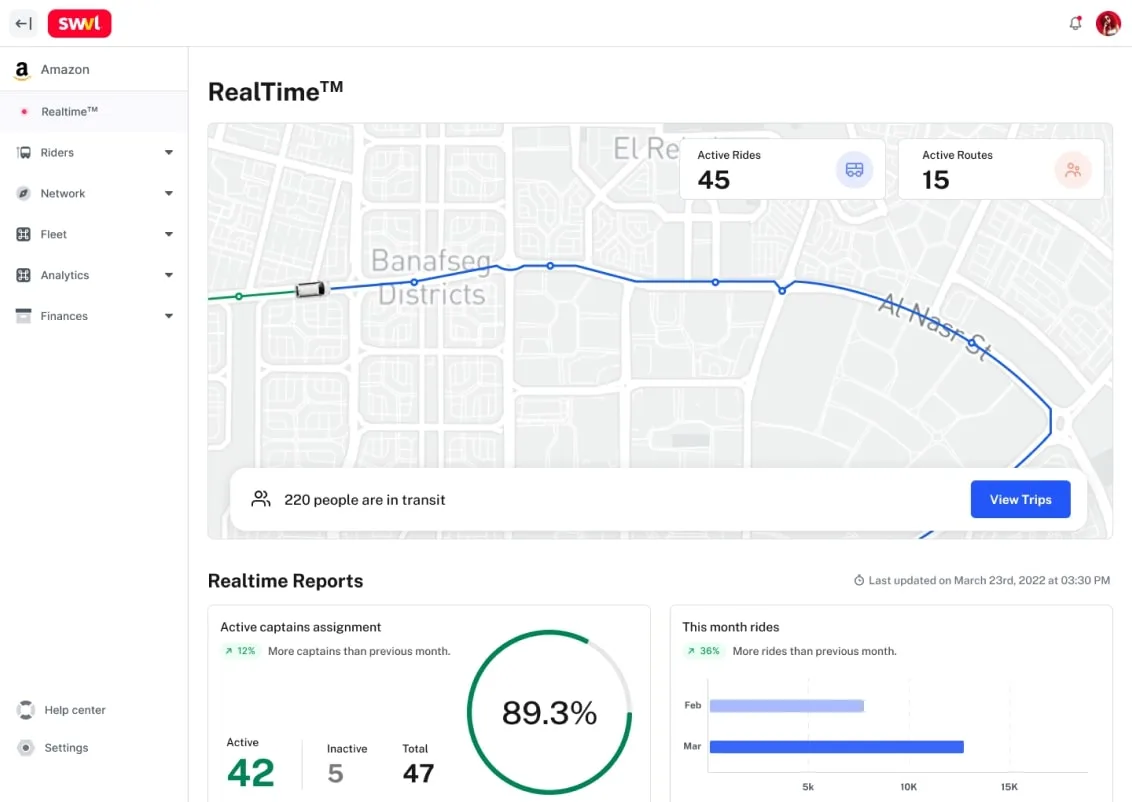Image resolution: width=1132 pixels, height=802 pixels.
Task: Open the Help center
Action: [x=74, y=710]
